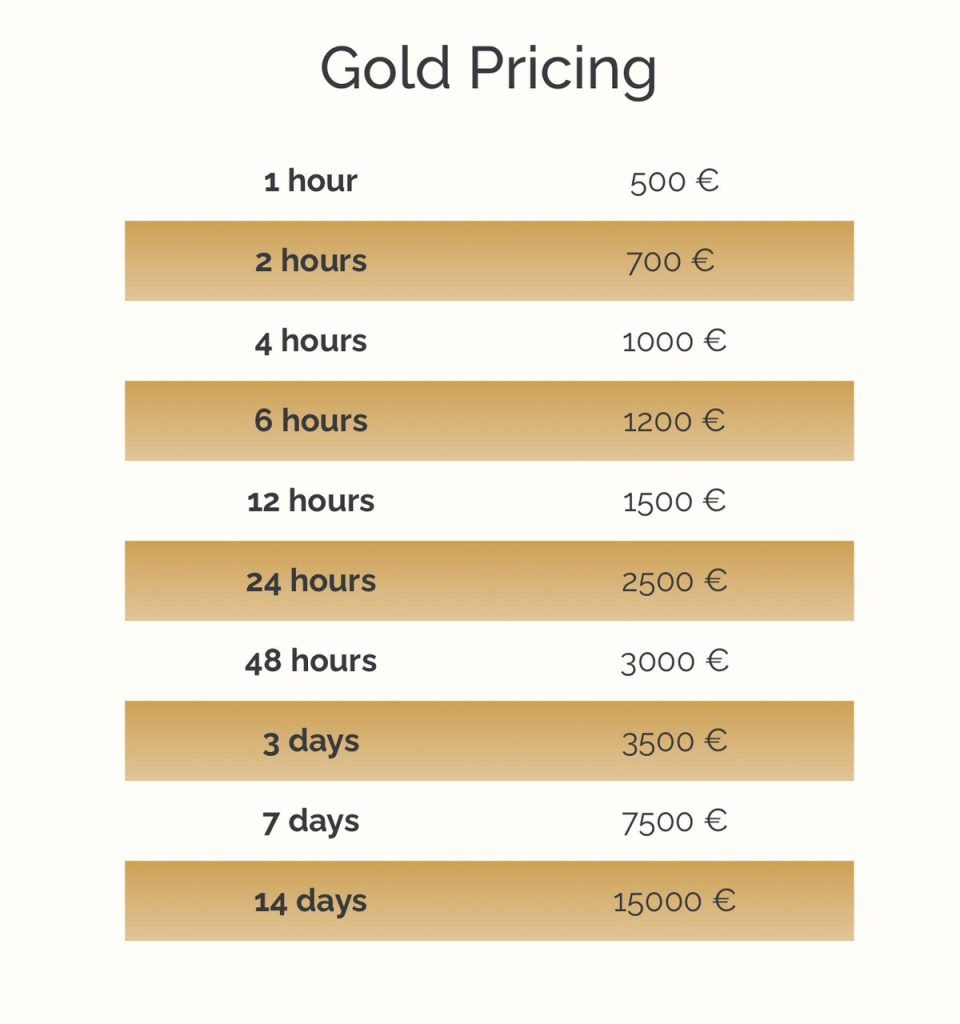
Task: Click the 1500 € price
Action: click(674, 502)
